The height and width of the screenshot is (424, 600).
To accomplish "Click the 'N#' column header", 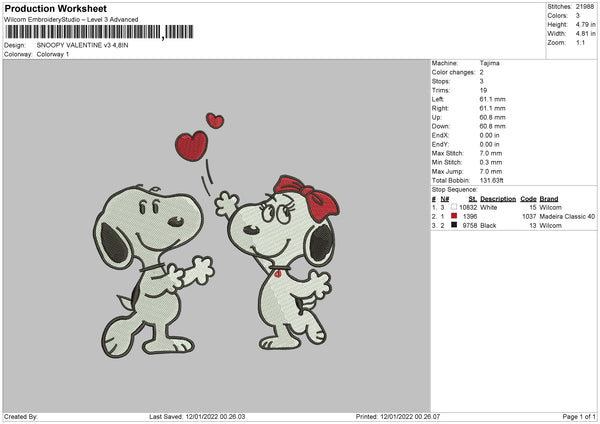I will pyautogui.click(x=445, y=199).
